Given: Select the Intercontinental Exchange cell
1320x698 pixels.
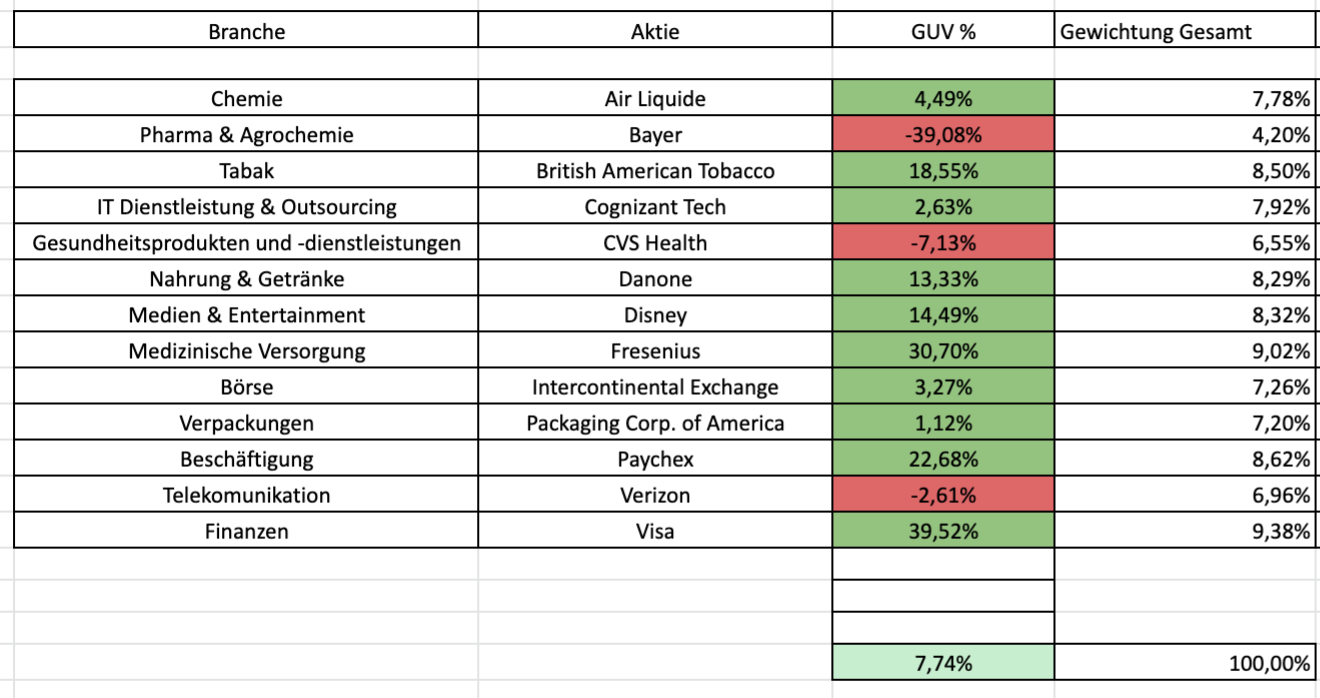Looking at the screenshot, I should pyautogui.click(x=655, y=387).
